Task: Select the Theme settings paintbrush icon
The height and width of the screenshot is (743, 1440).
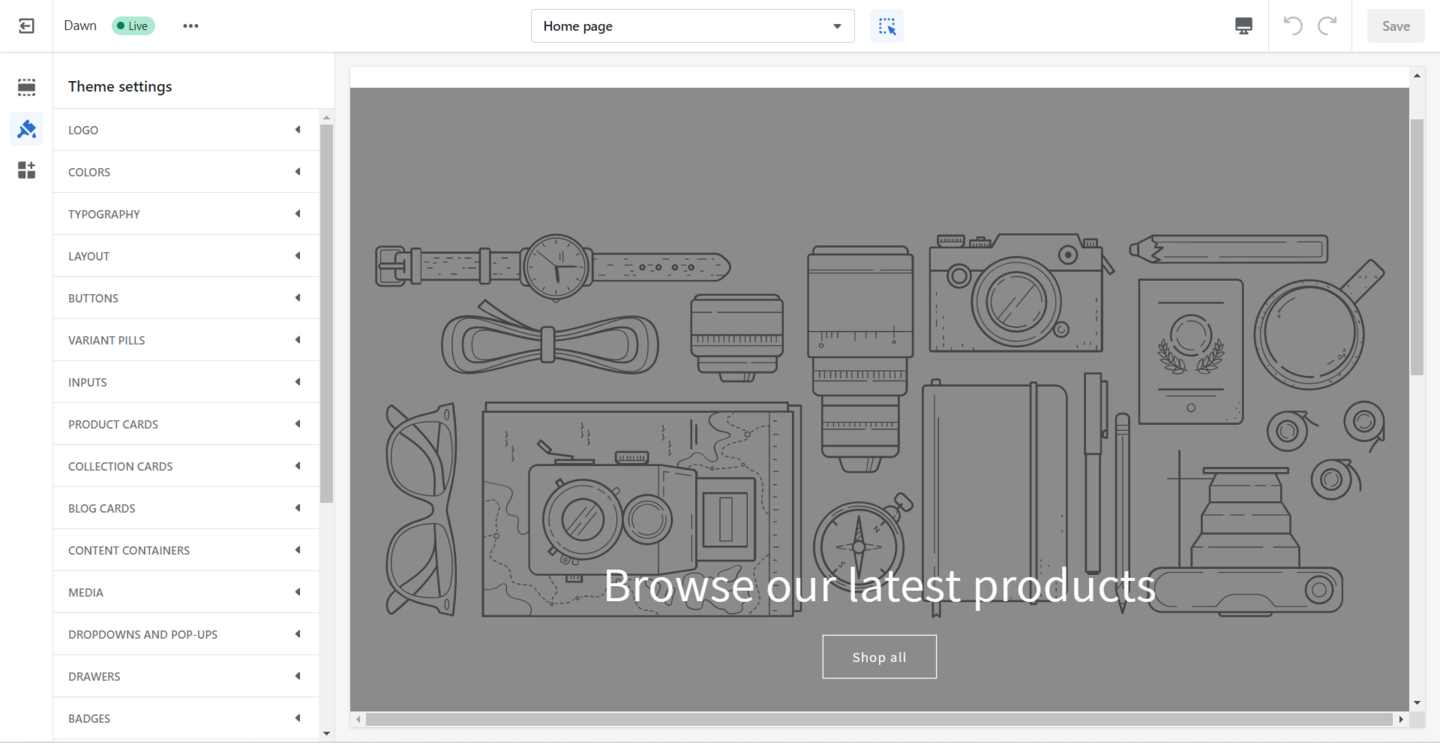Action: pos(26,129)
